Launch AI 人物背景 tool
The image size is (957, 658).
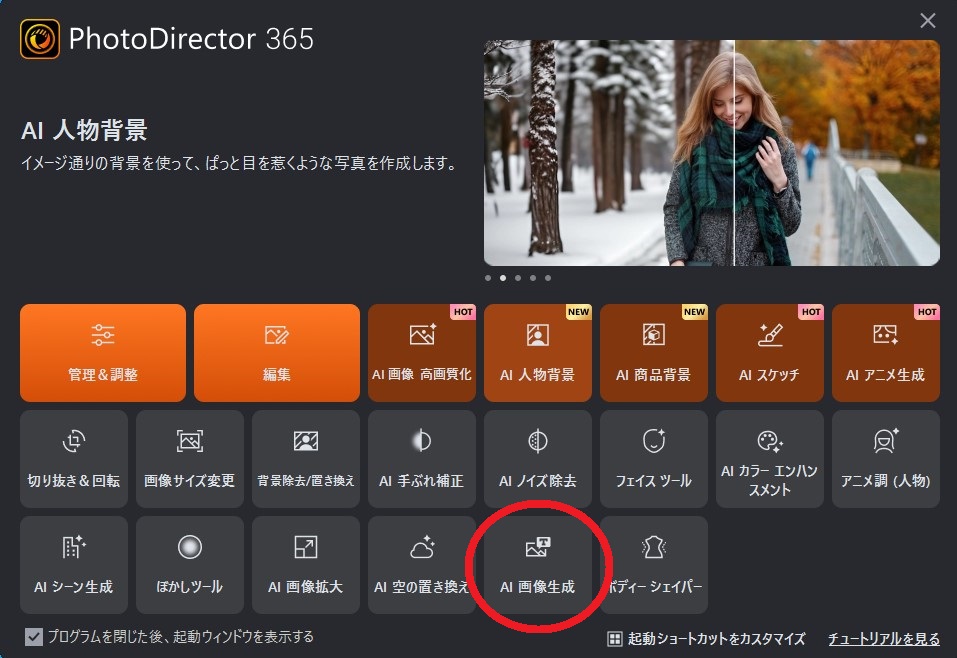(x=538, y=353)
